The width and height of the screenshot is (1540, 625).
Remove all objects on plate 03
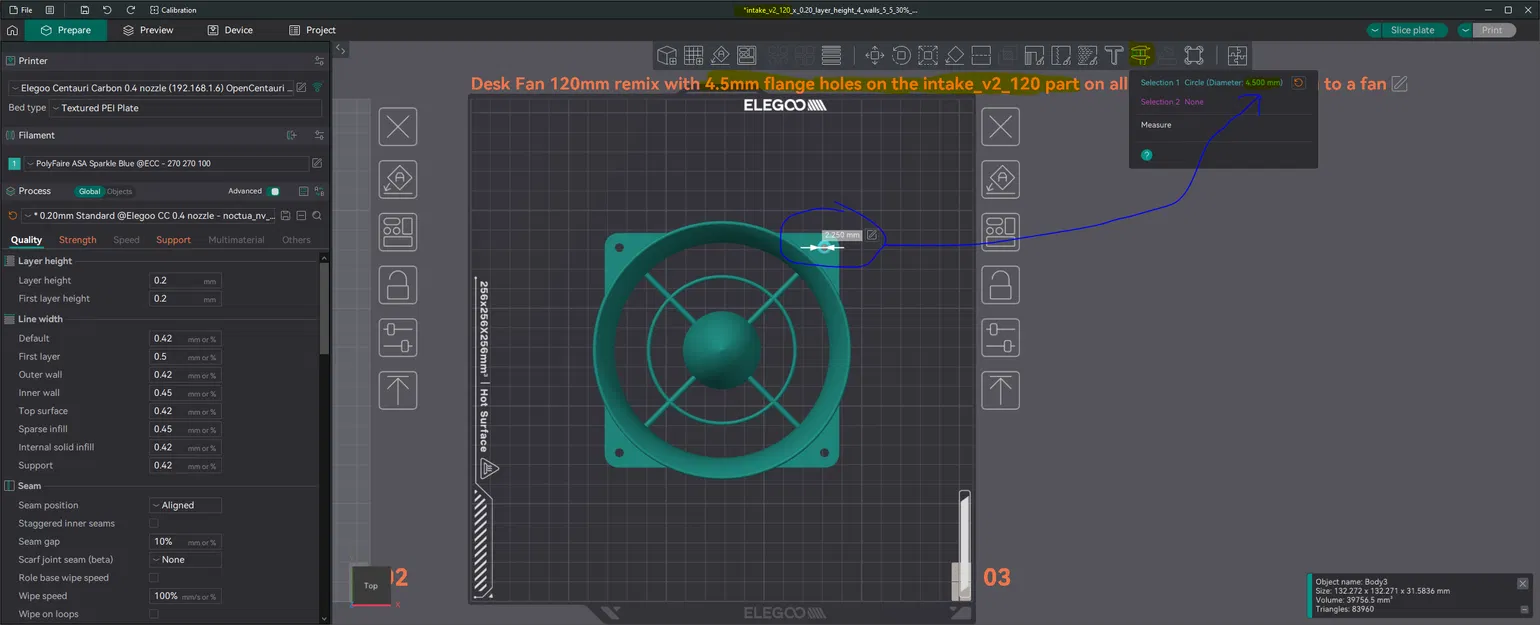(x=1001, y=127)
